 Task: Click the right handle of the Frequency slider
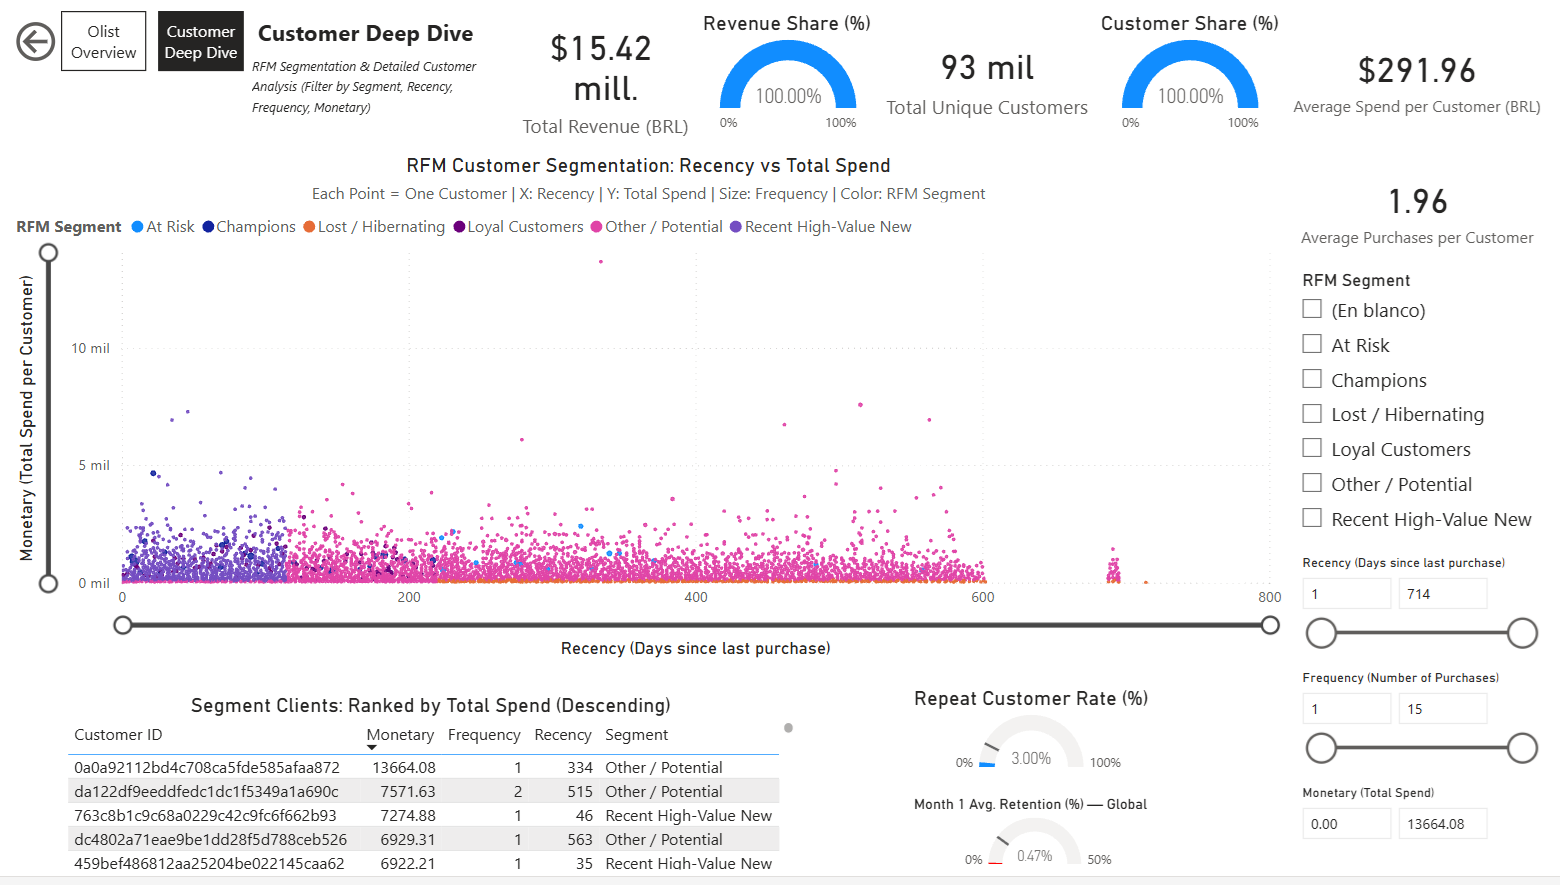[1522, 747]
